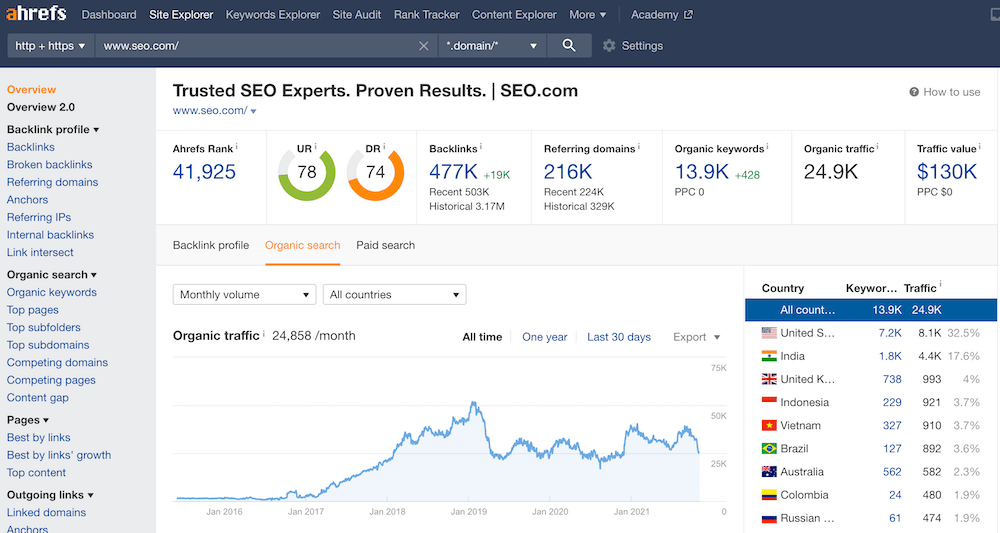Click the DR 74 donut chart
Image resolution: width=1000 pixels, height=533 pixels.
point(376,173)
